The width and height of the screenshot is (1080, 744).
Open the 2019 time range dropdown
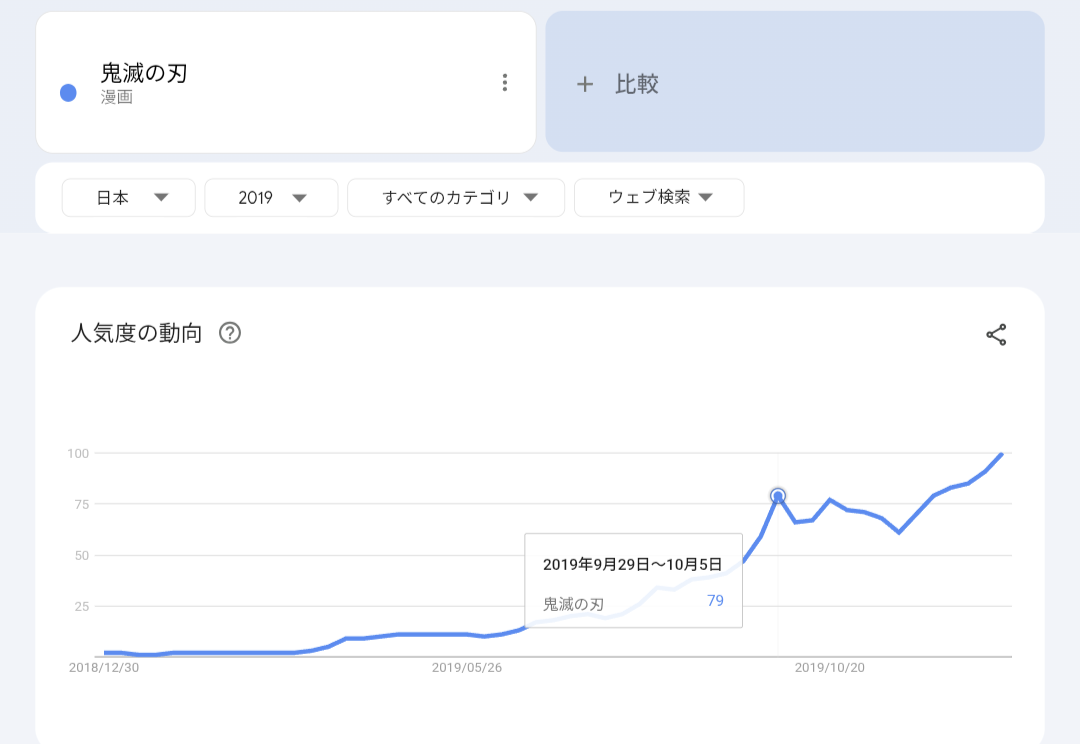tap(271, 198)
